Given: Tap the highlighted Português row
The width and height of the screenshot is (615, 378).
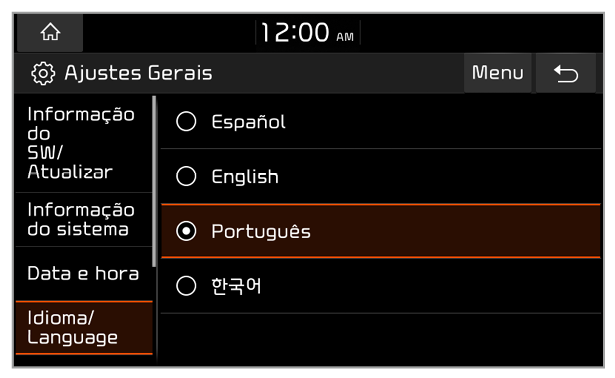Looking at the screenshot, I should click(380, 231).
